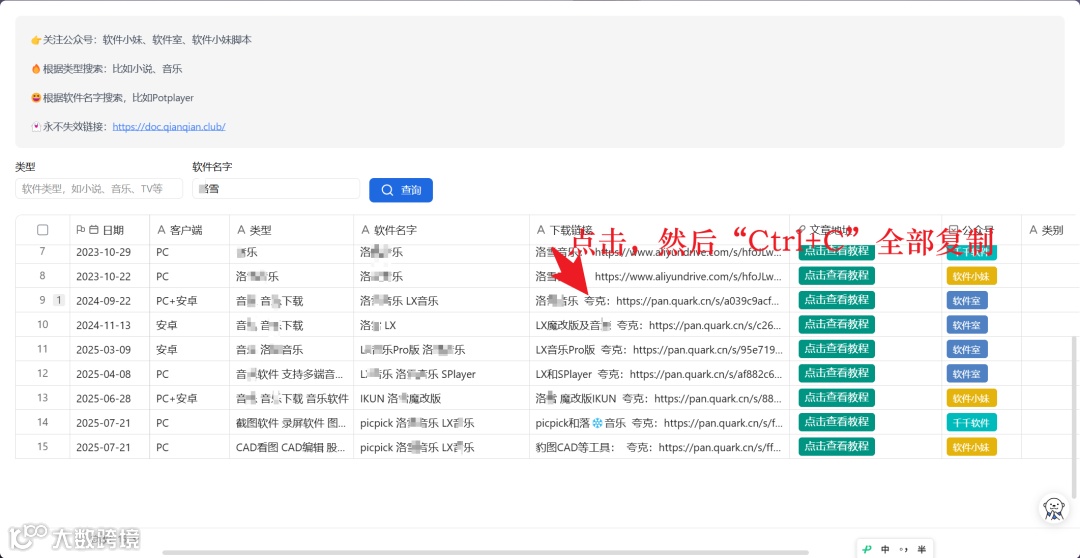Image resolution: width=1080 pixels, height=558 pixels.
Task: Open 点击查看教程 for the 2024-09-22 row
Action: (x=836, y=300)
